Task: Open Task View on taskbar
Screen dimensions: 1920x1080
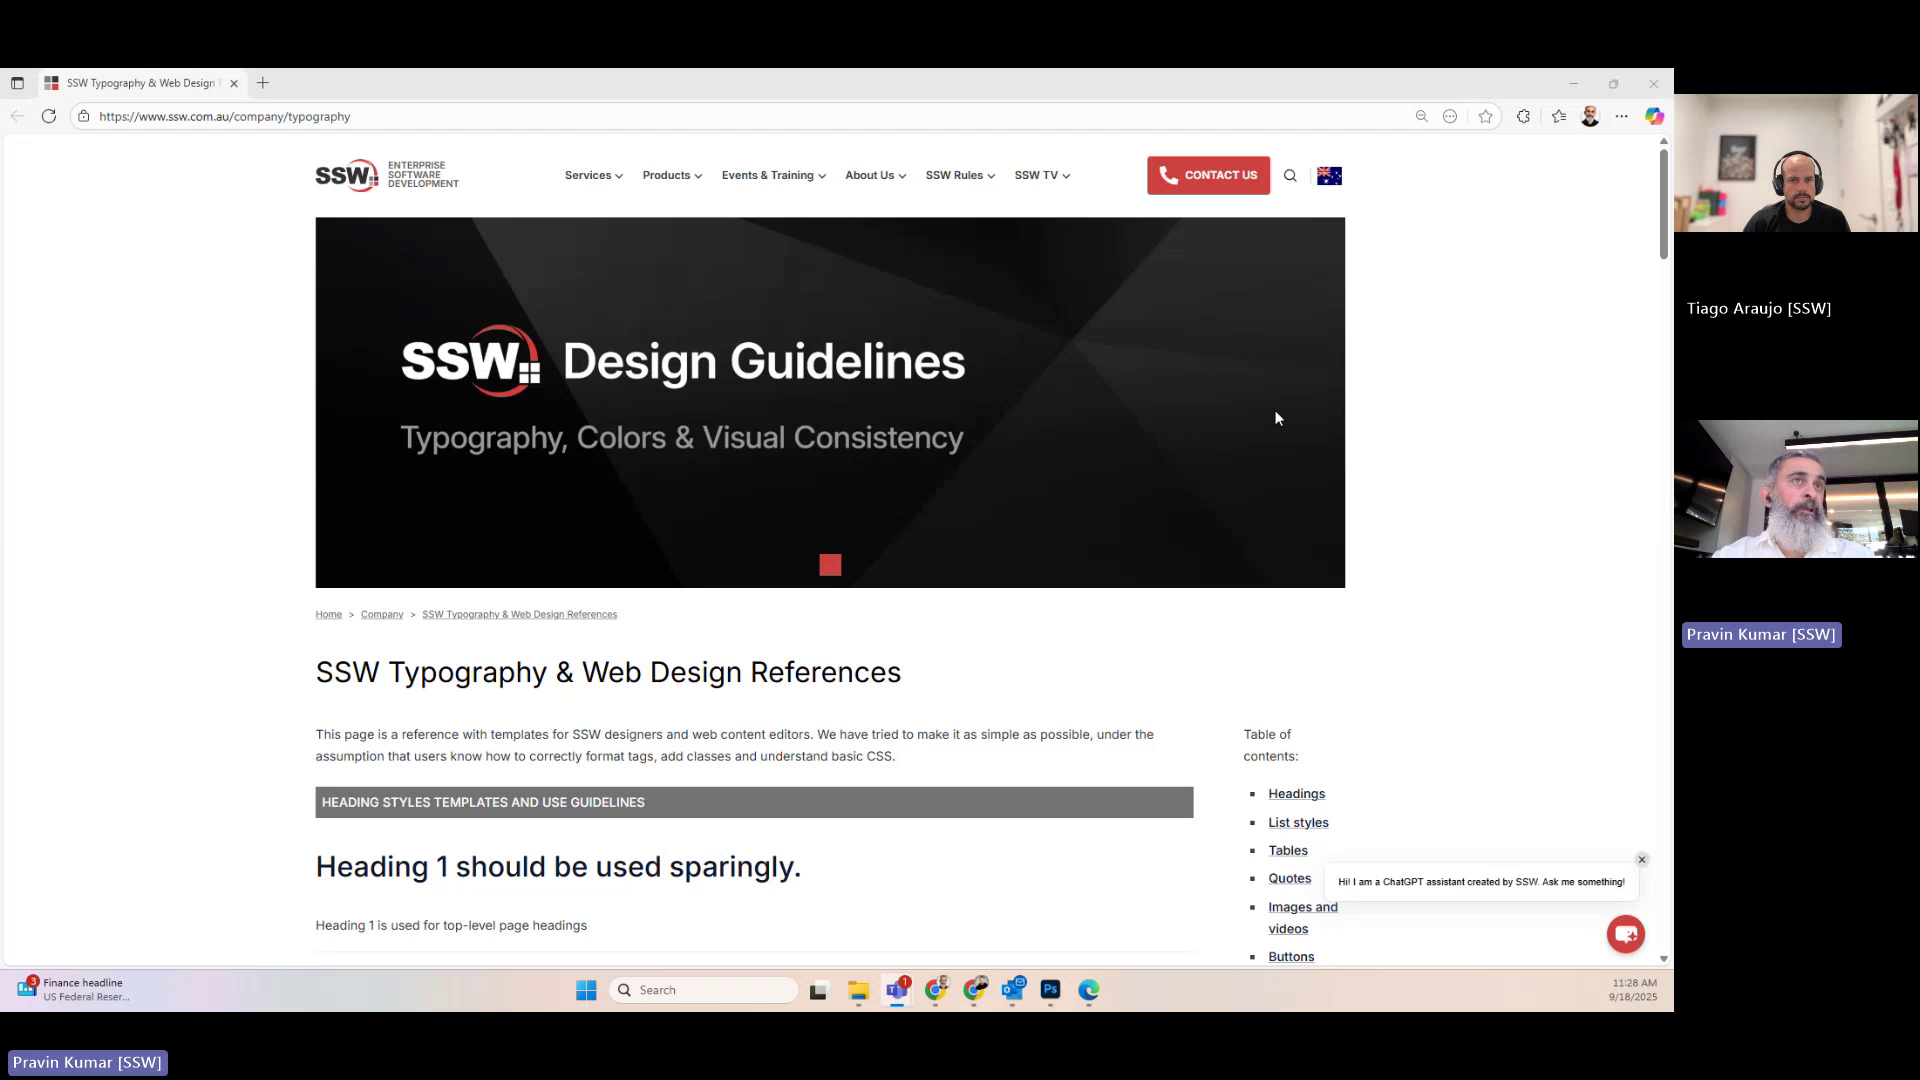Action: (x=818, y=990)
